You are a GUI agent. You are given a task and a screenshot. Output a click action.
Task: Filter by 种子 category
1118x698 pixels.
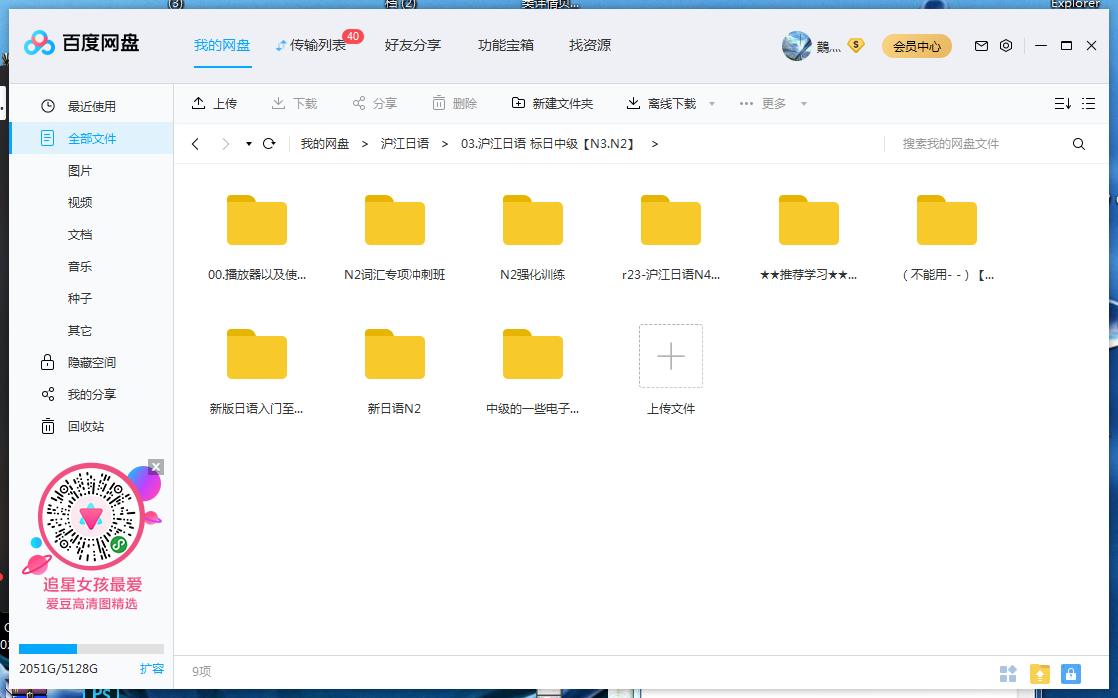80,298
